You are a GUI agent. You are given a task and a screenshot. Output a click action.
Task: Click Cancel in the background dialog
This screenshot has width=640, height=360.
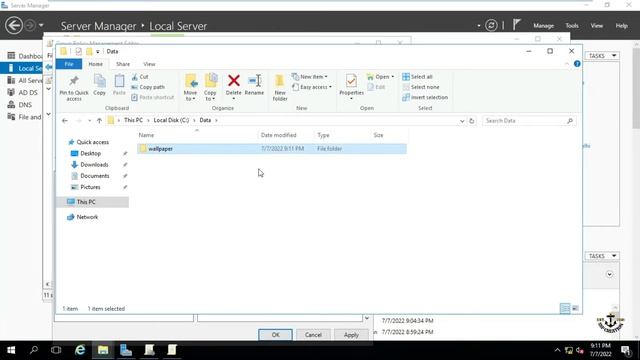coord(313,335)
